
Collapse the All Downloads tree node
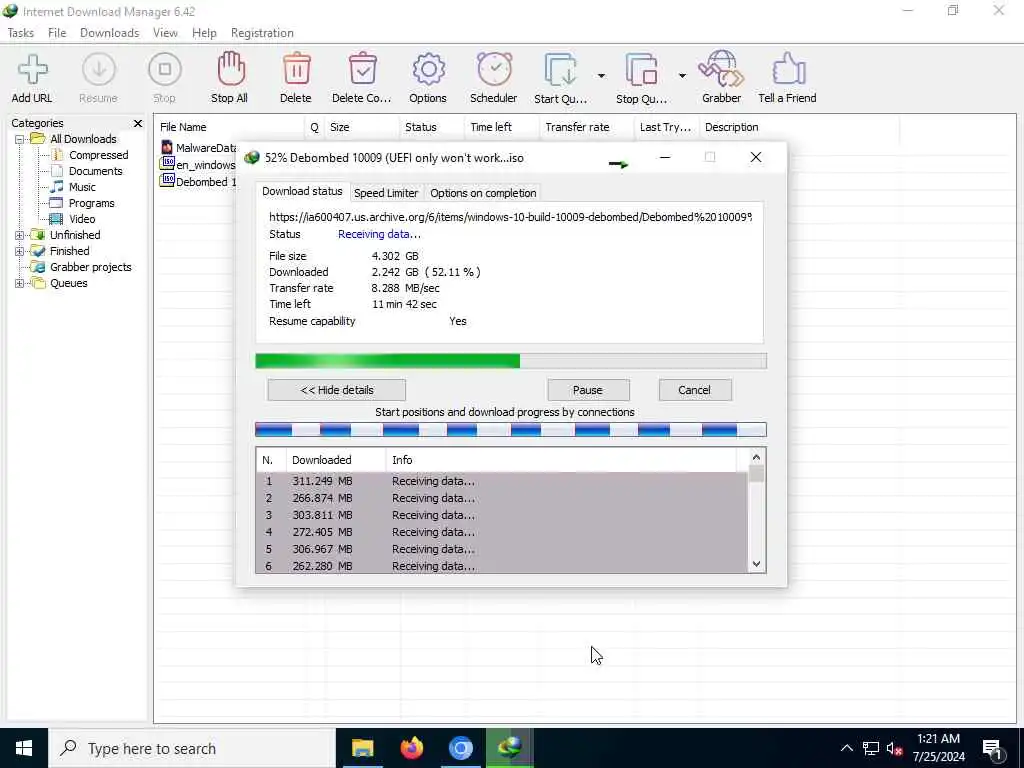(x=20, y=139)
